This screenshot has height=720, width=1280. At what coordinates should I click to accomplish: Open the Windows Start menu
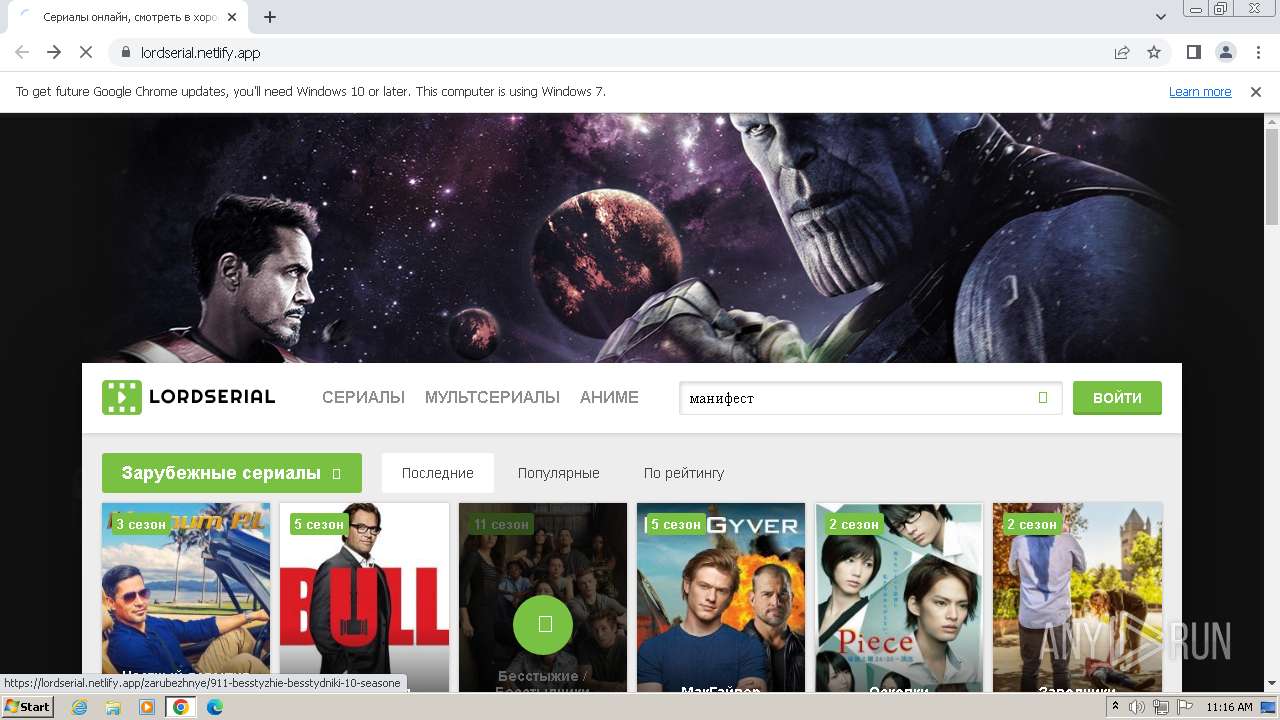coord(27,707)
